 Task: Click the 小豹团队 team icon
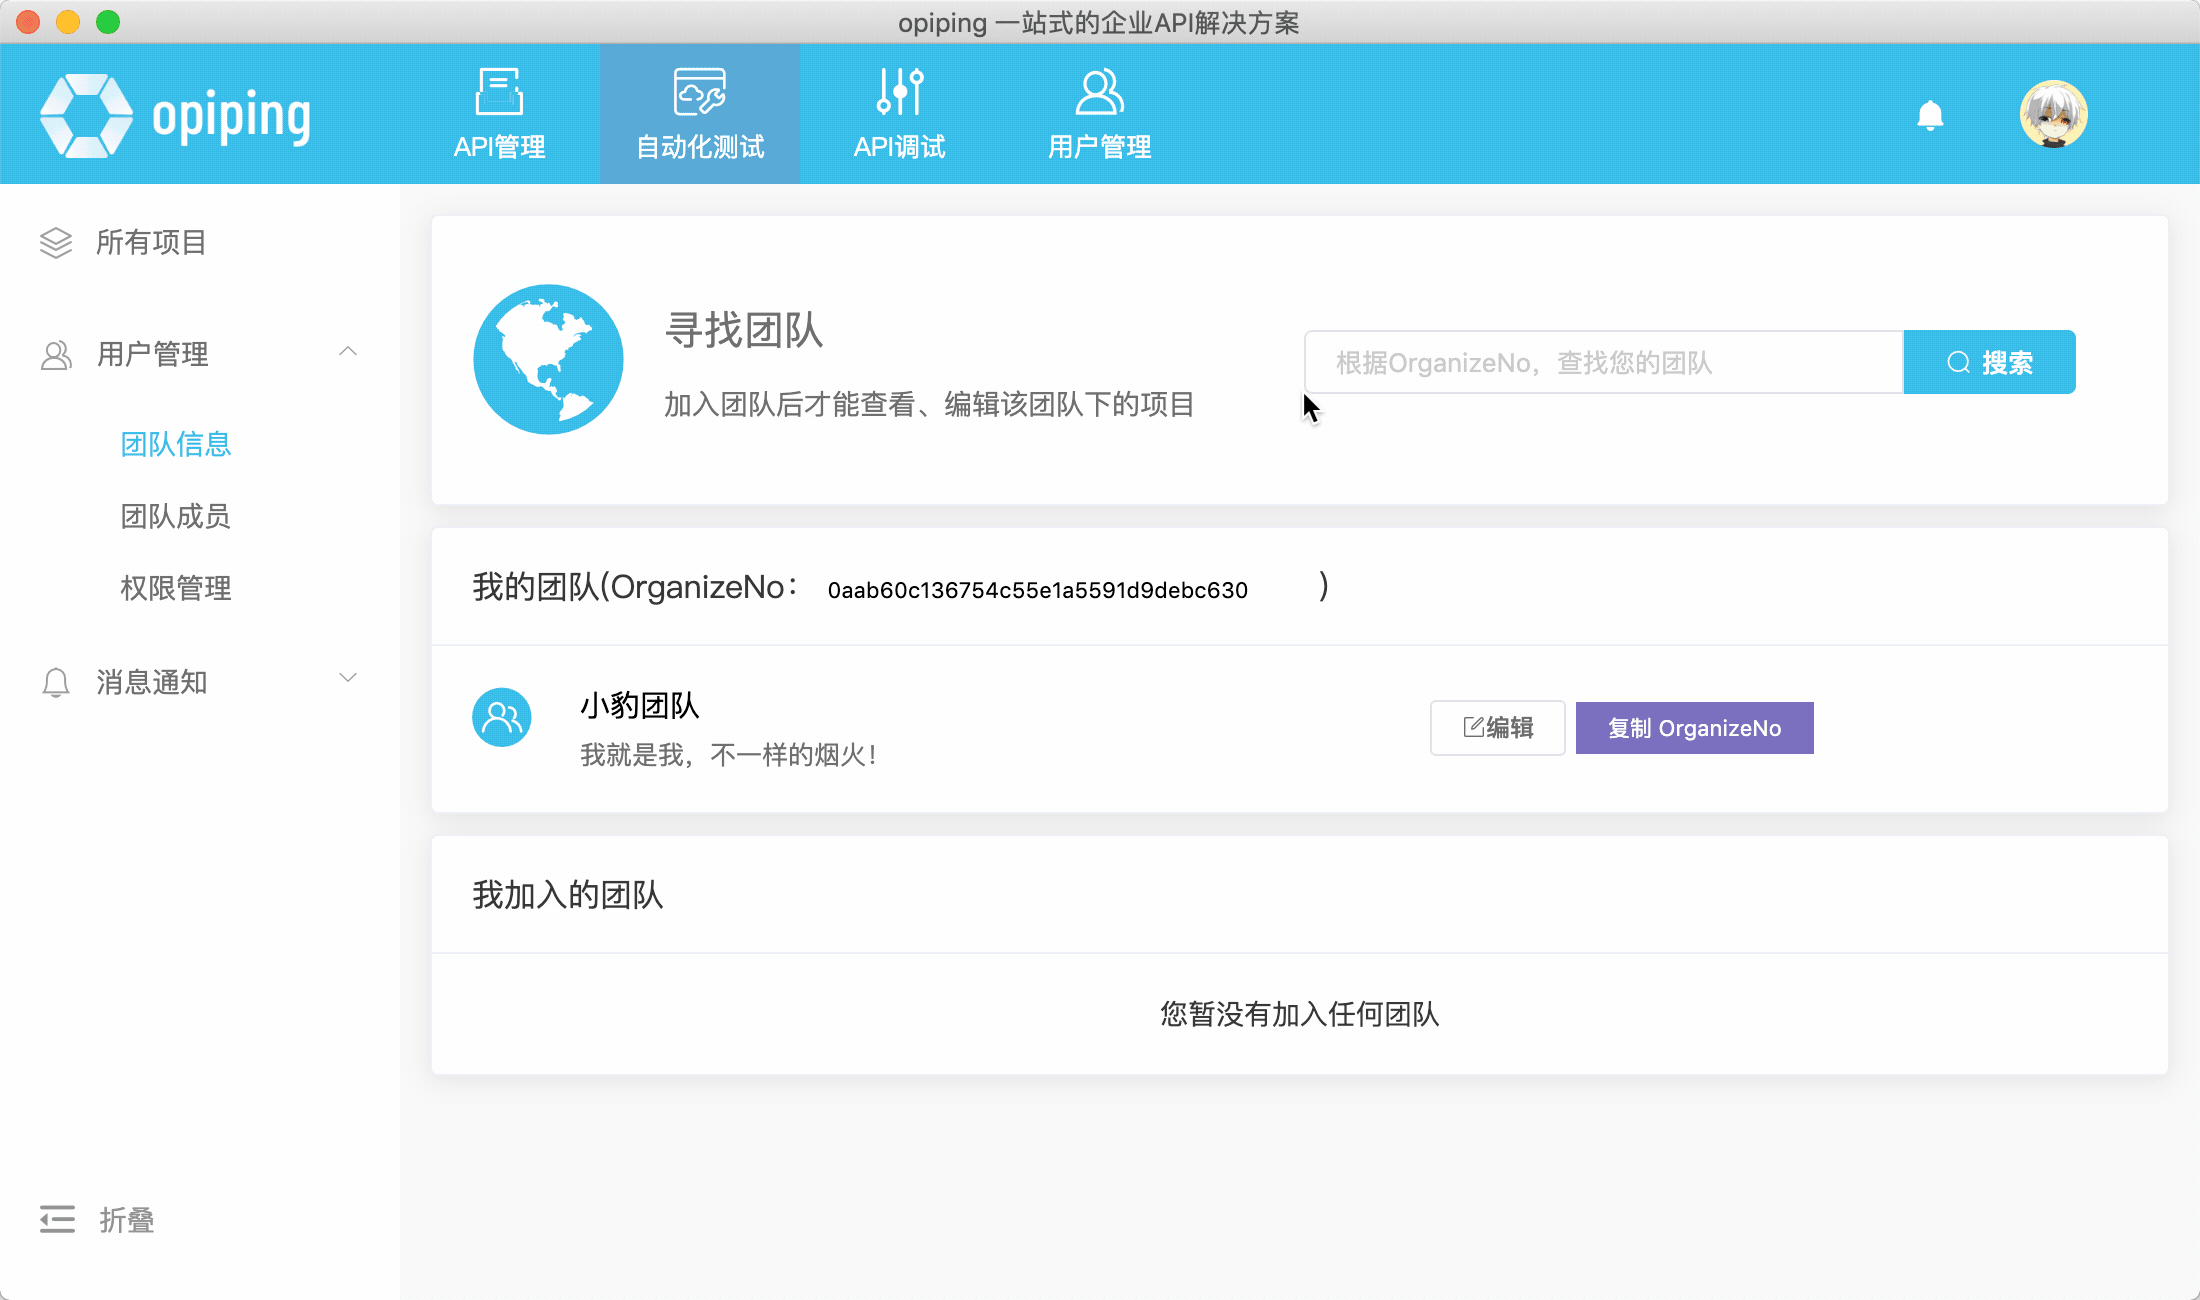tap(501, 717)
